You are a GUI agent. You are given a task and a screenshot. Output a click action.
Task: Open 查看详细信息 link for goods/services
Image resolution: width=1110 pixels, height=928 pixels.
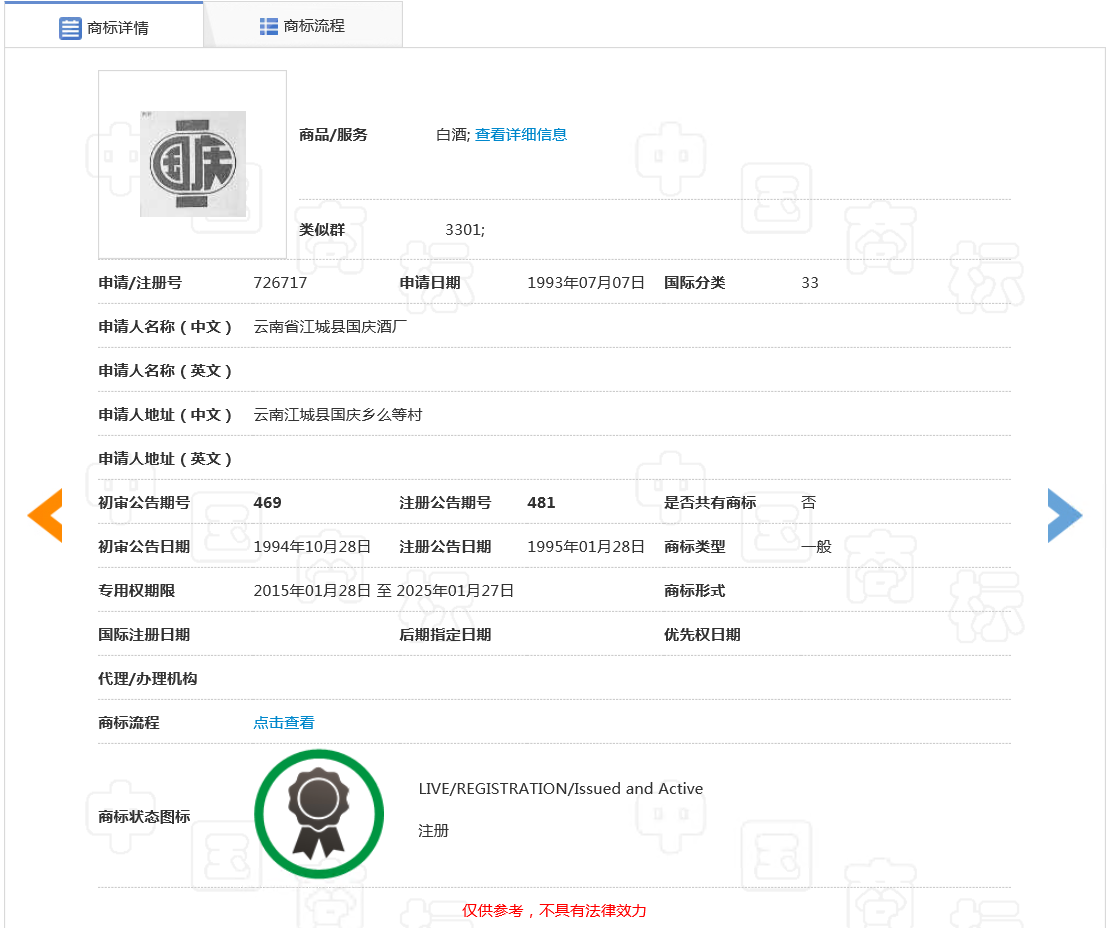point(520,134)
